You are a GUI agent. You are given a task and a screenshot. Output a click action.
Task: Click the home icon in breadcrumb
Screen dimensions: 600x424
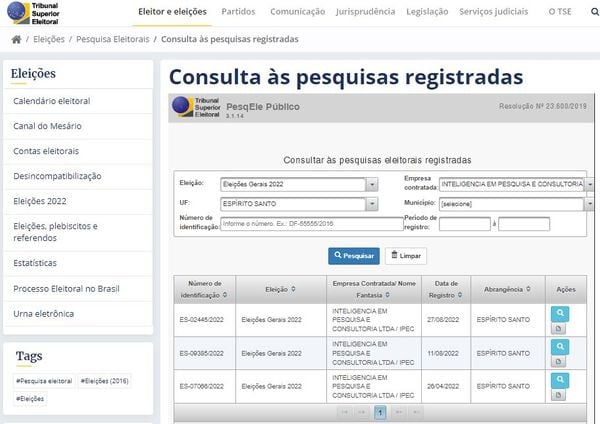[x=16, y=39]
